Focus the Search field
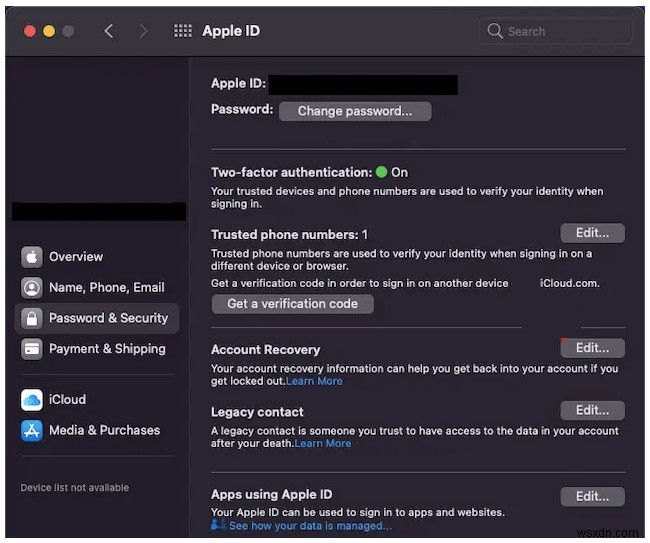The height and width of the screenshot is (543, 650). (x=555, y=31)
